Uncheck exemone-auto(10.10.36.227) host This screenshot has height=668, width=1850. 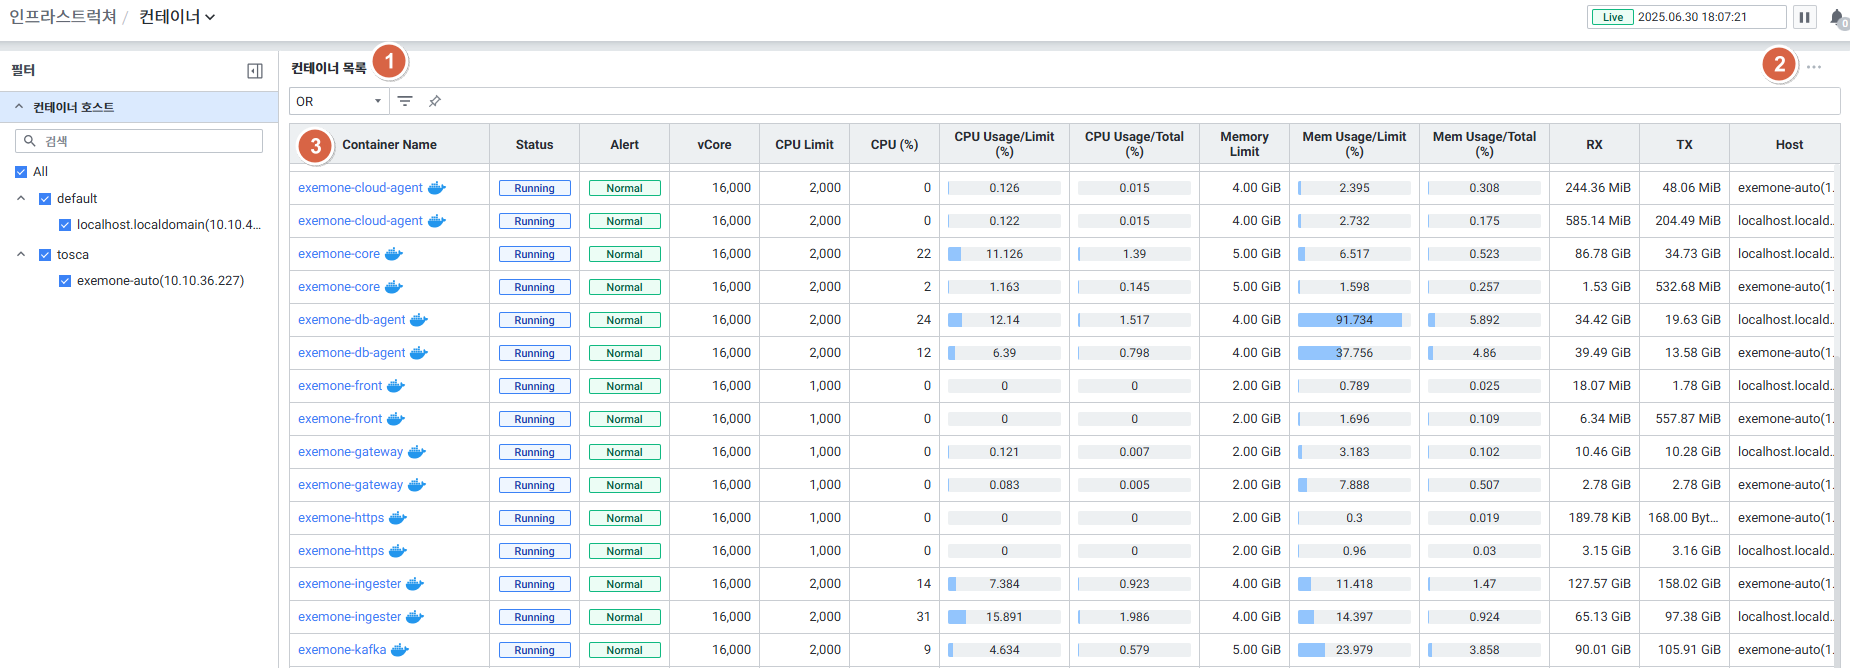point(65,281)
